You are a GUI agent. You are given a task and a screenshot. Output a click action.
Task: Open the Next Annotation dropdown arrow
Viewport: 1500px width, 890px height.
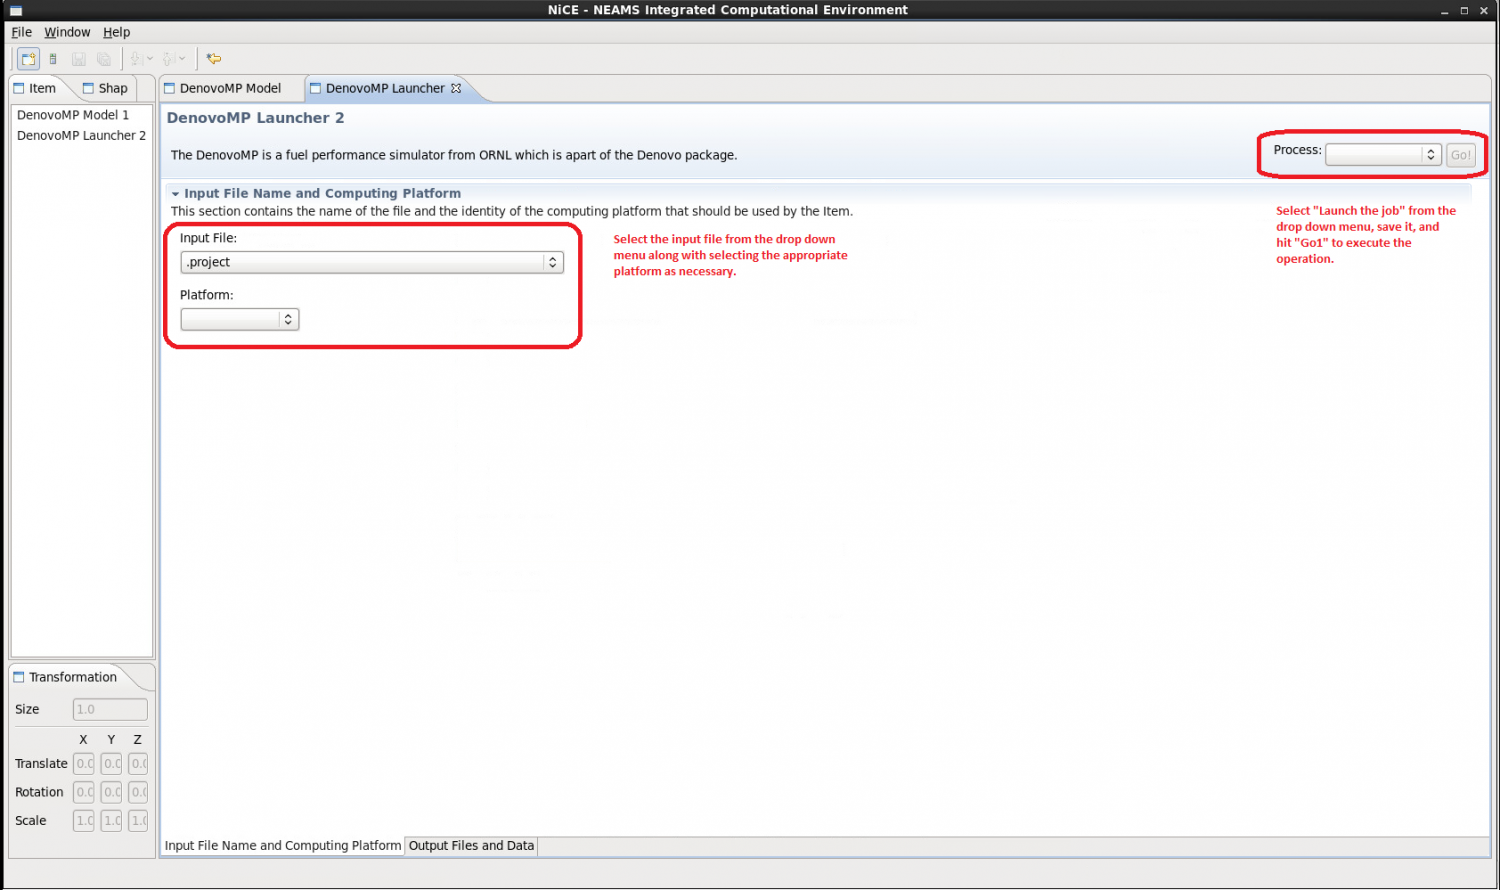(150, 59)
